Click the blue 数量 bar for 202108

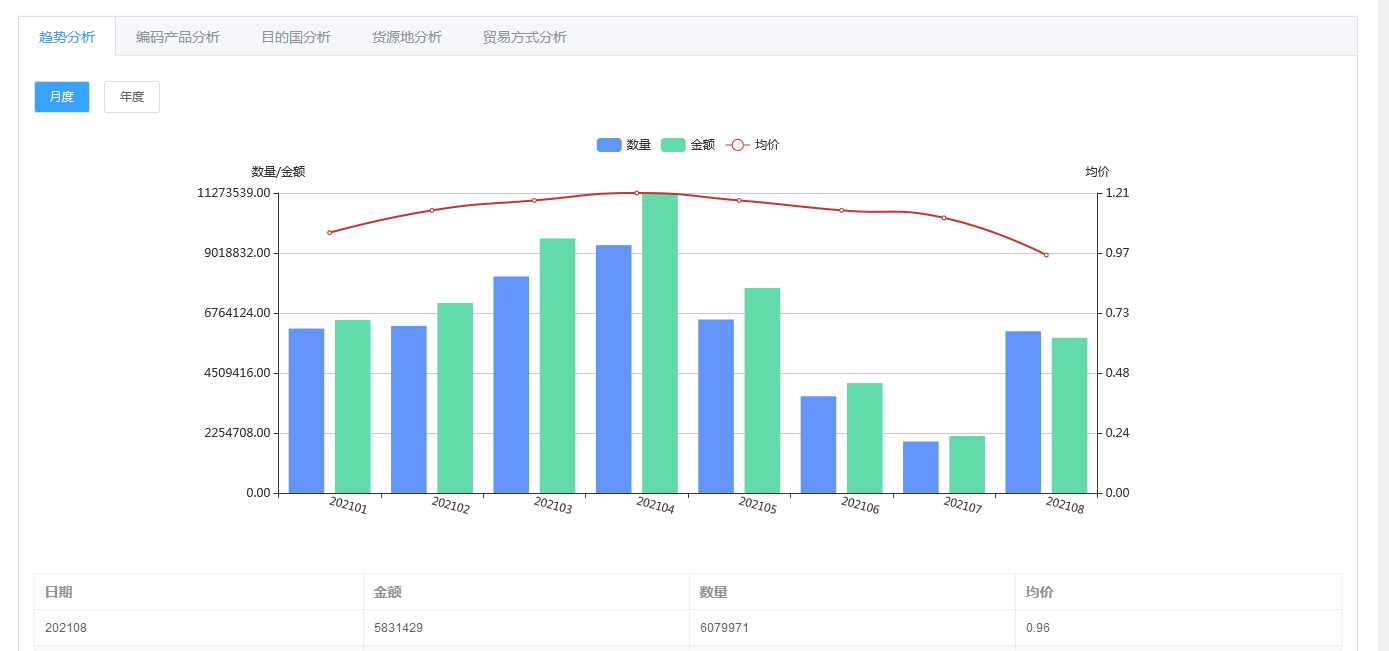coord(1023,412)
